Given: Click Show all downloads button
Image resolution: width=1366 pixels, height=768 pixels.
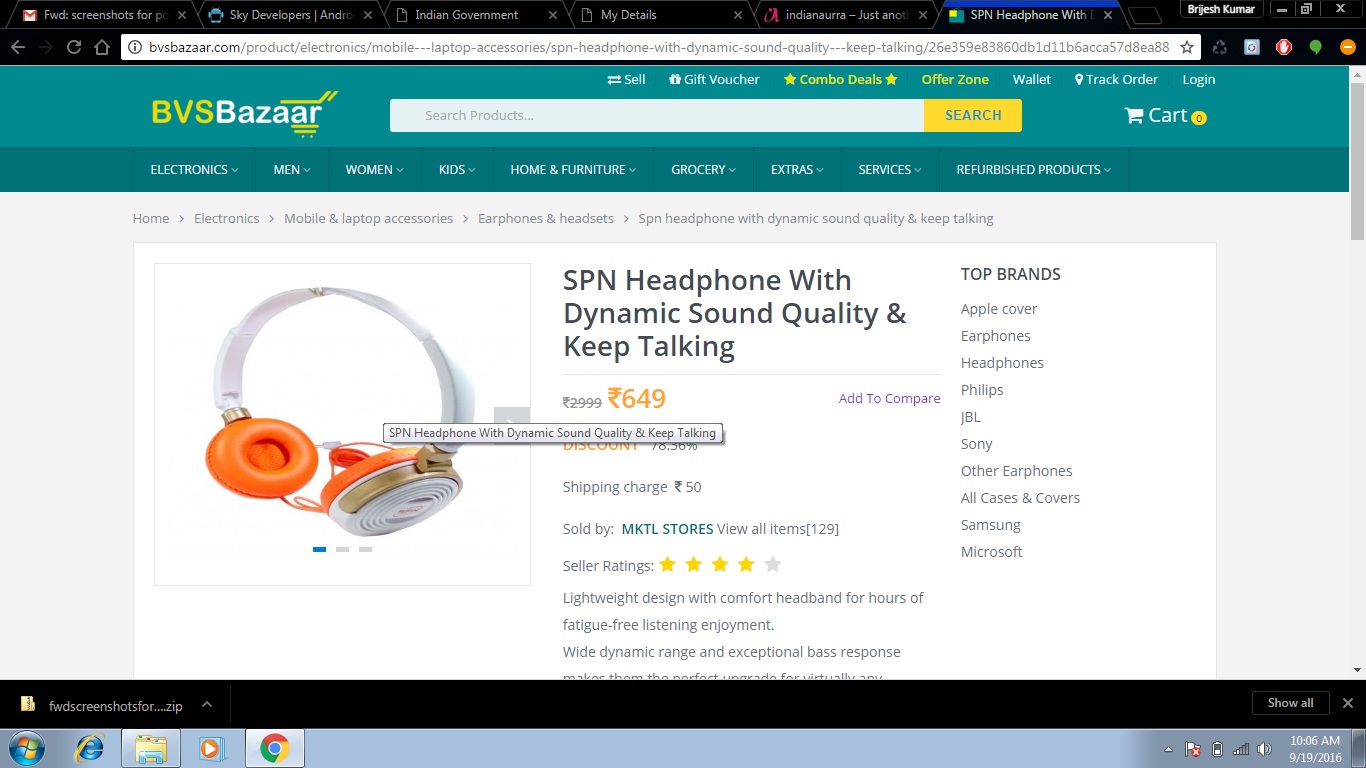Looking at the screenshot, I should click(x=1290, y=703).
